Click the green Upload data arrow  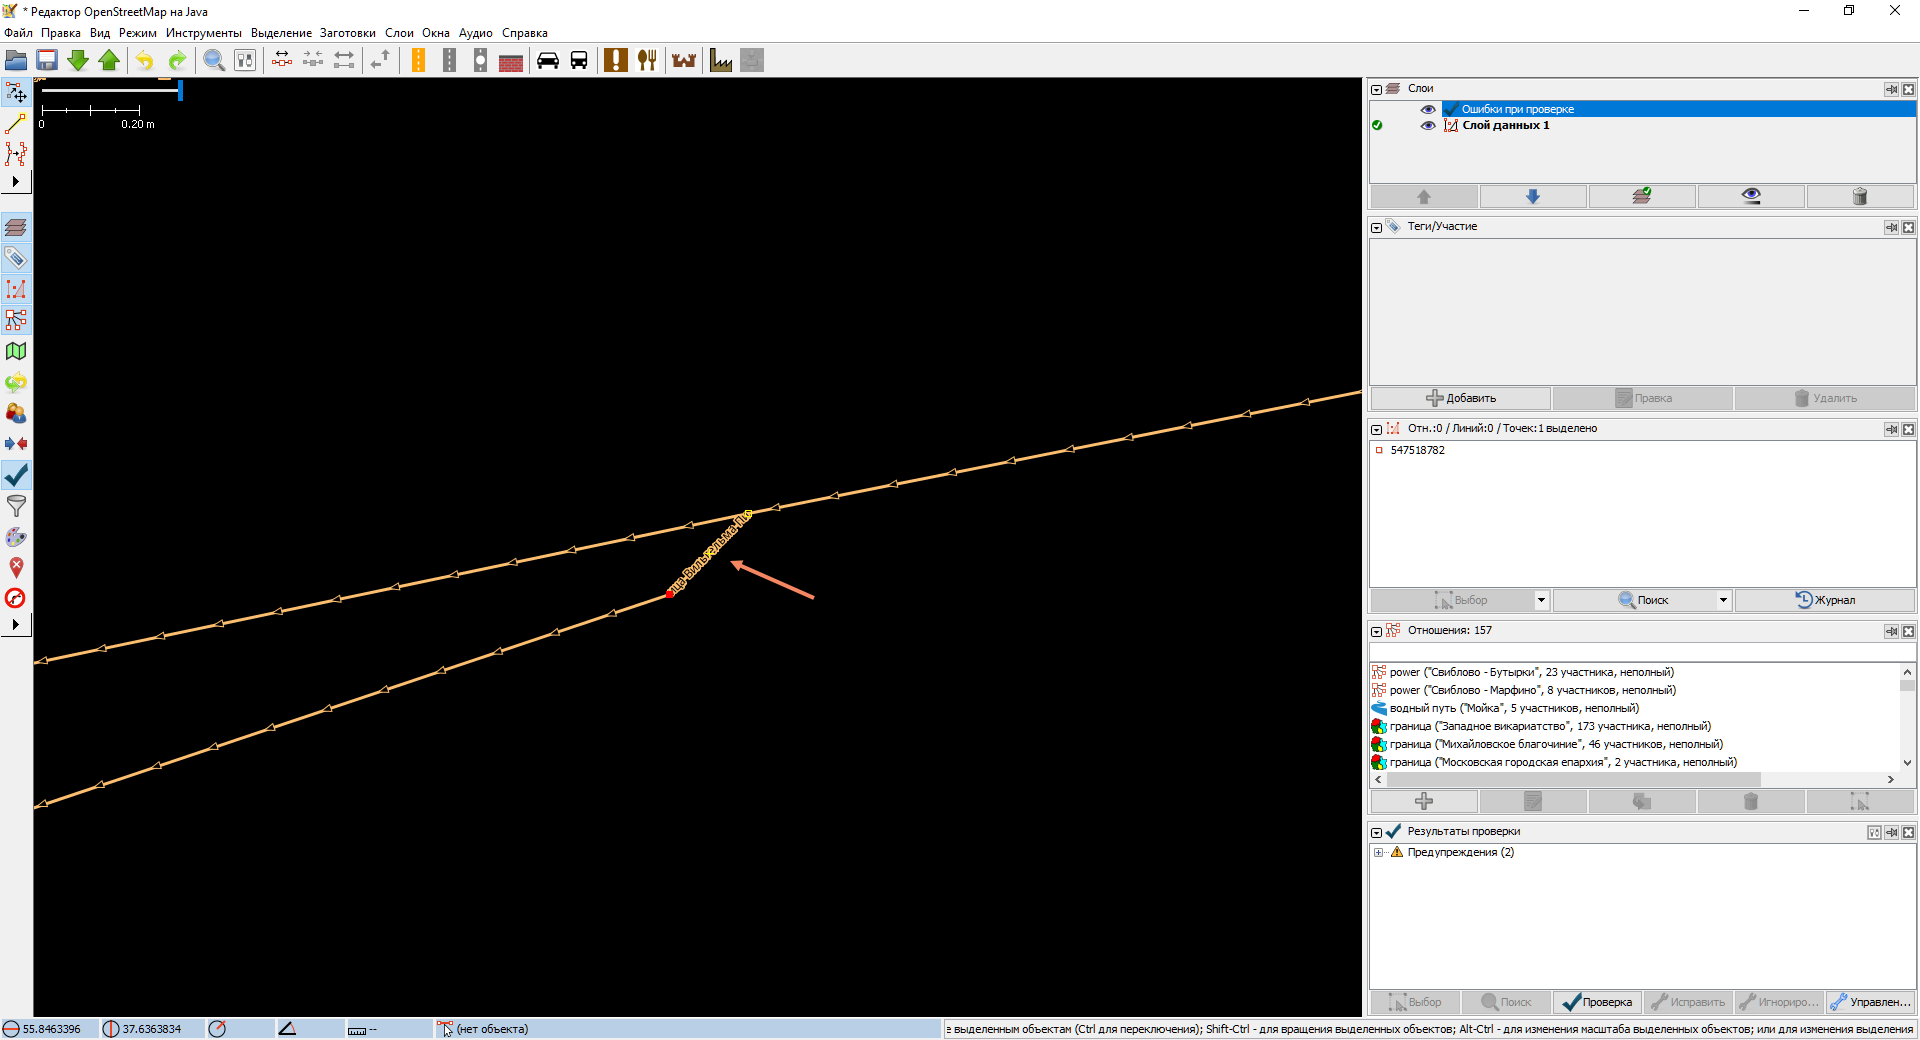coord(109,60)
